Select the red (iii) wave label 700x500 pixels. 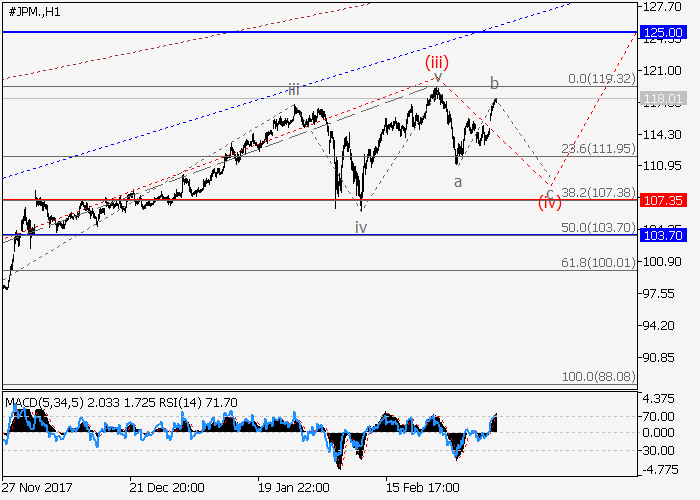tap(437, 62)
